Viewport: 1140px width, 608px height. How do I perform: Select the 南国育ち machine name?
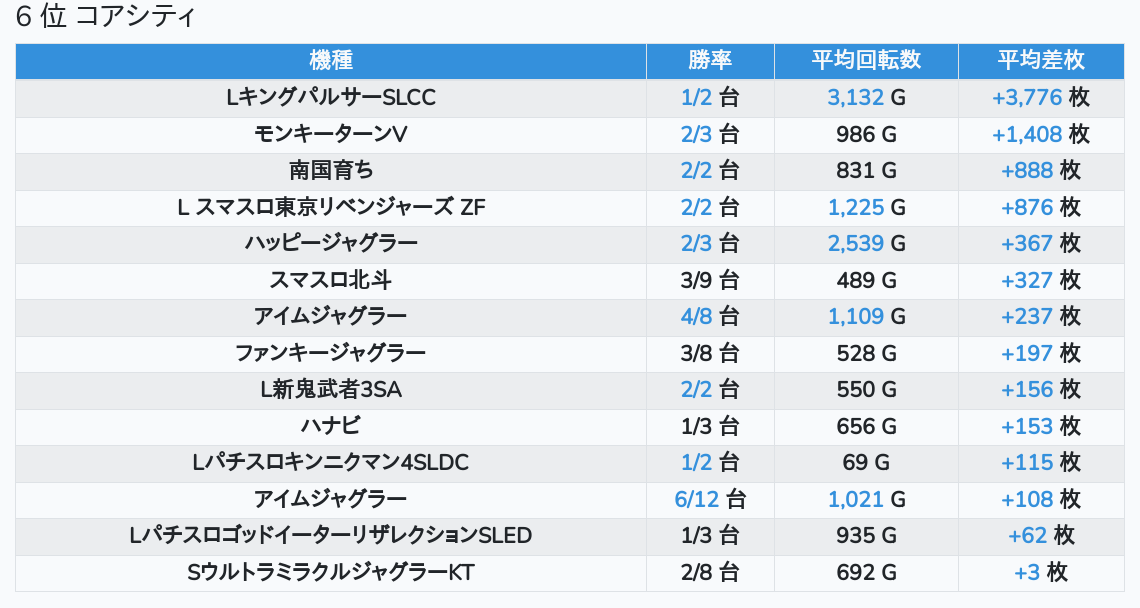(331, 171)
